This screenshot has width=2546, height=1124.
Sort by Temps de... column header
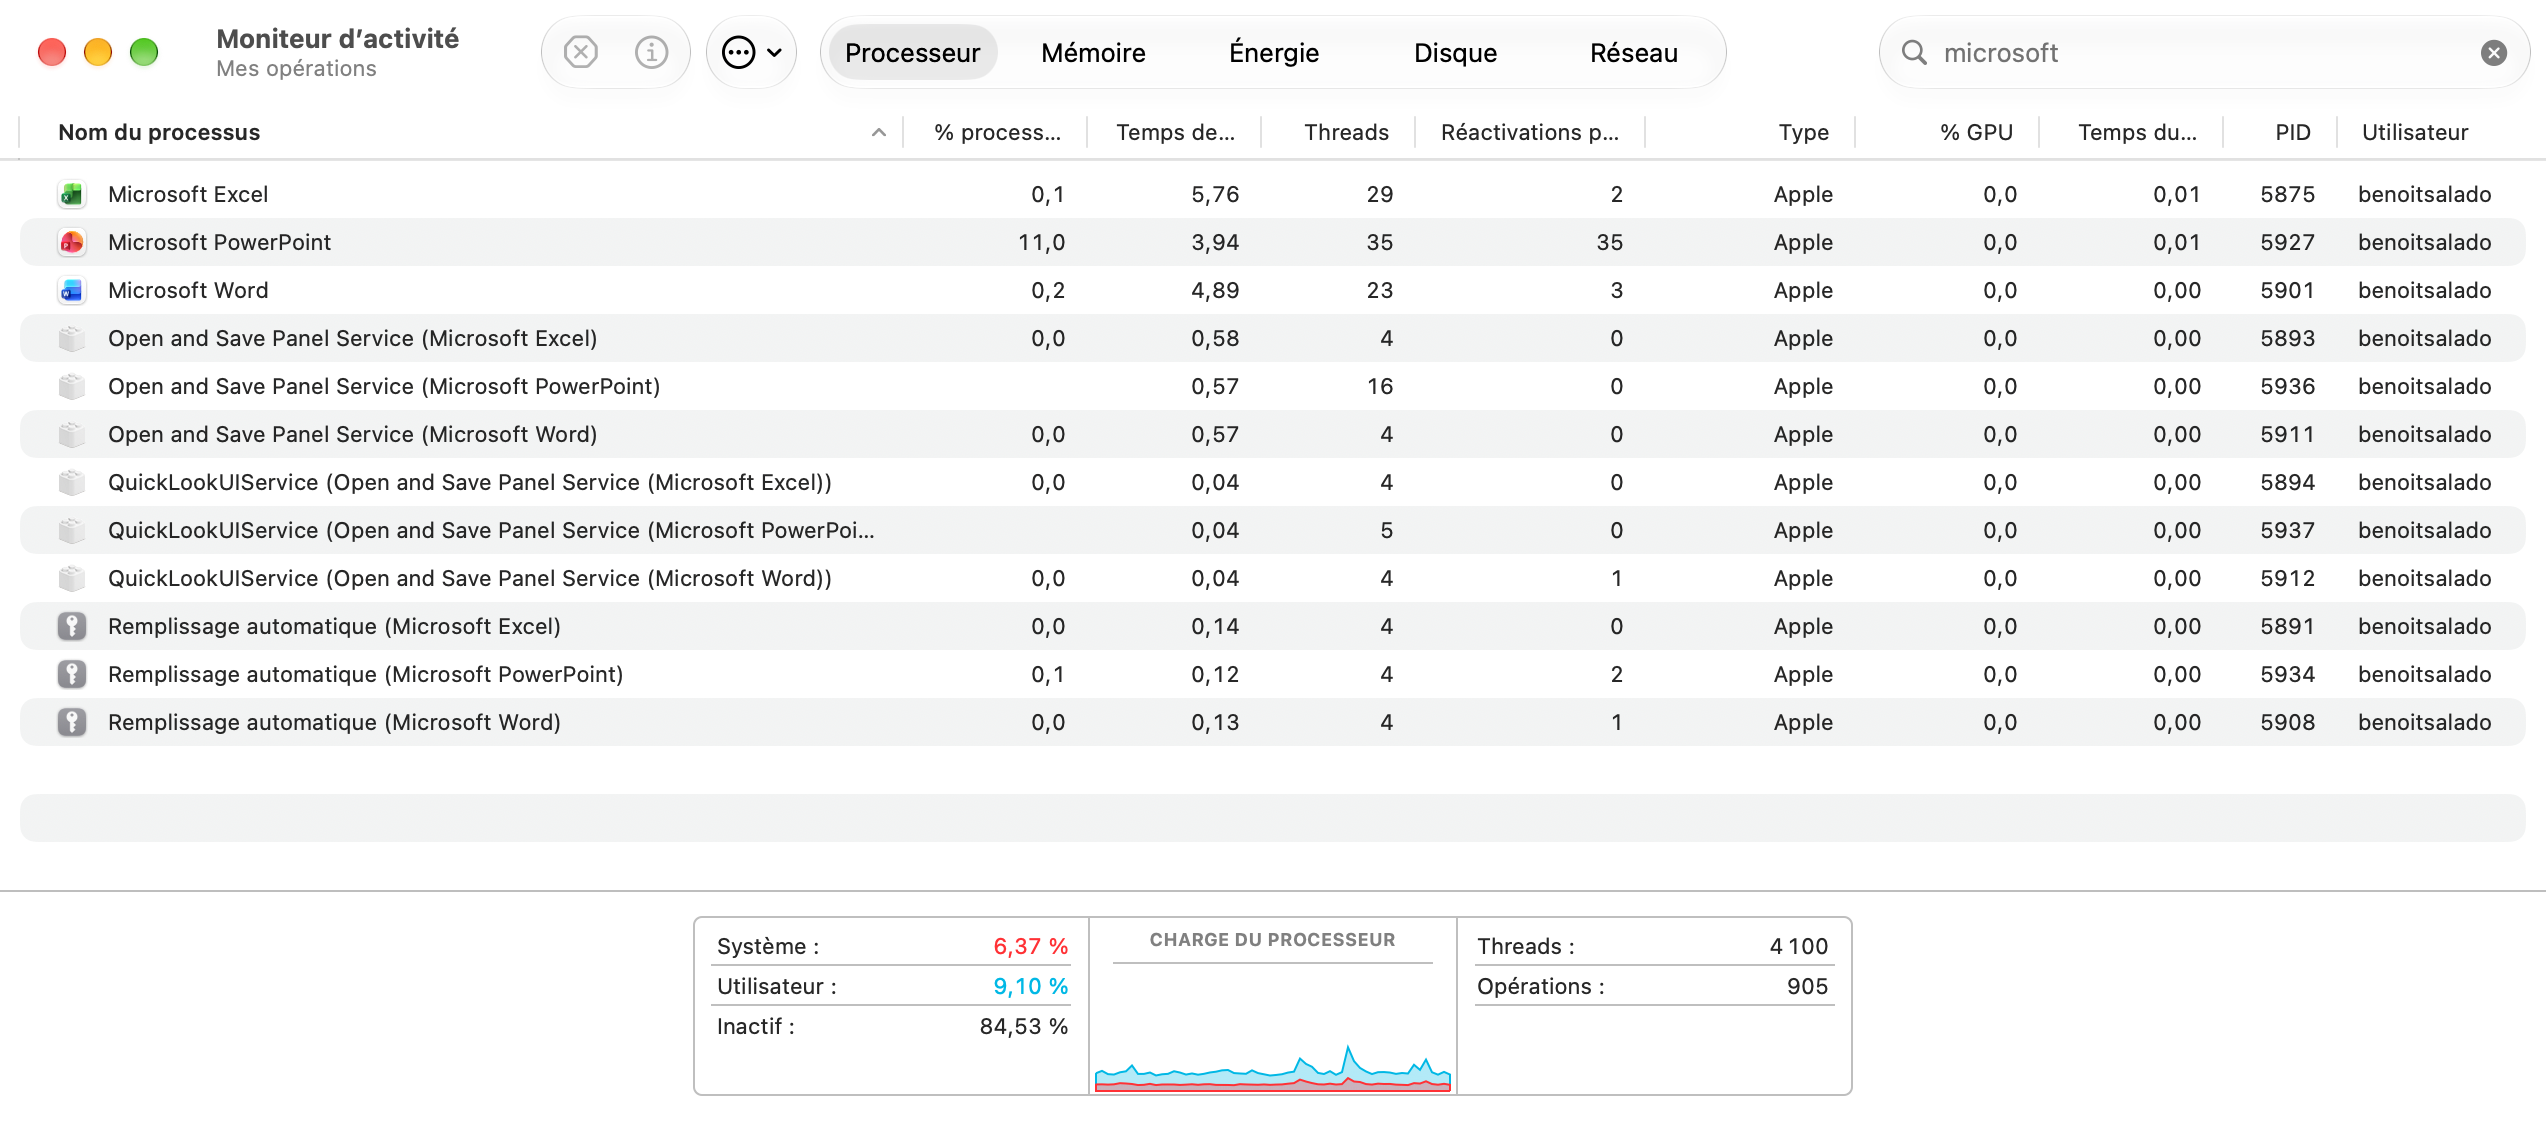click(x=1175, y=132)
